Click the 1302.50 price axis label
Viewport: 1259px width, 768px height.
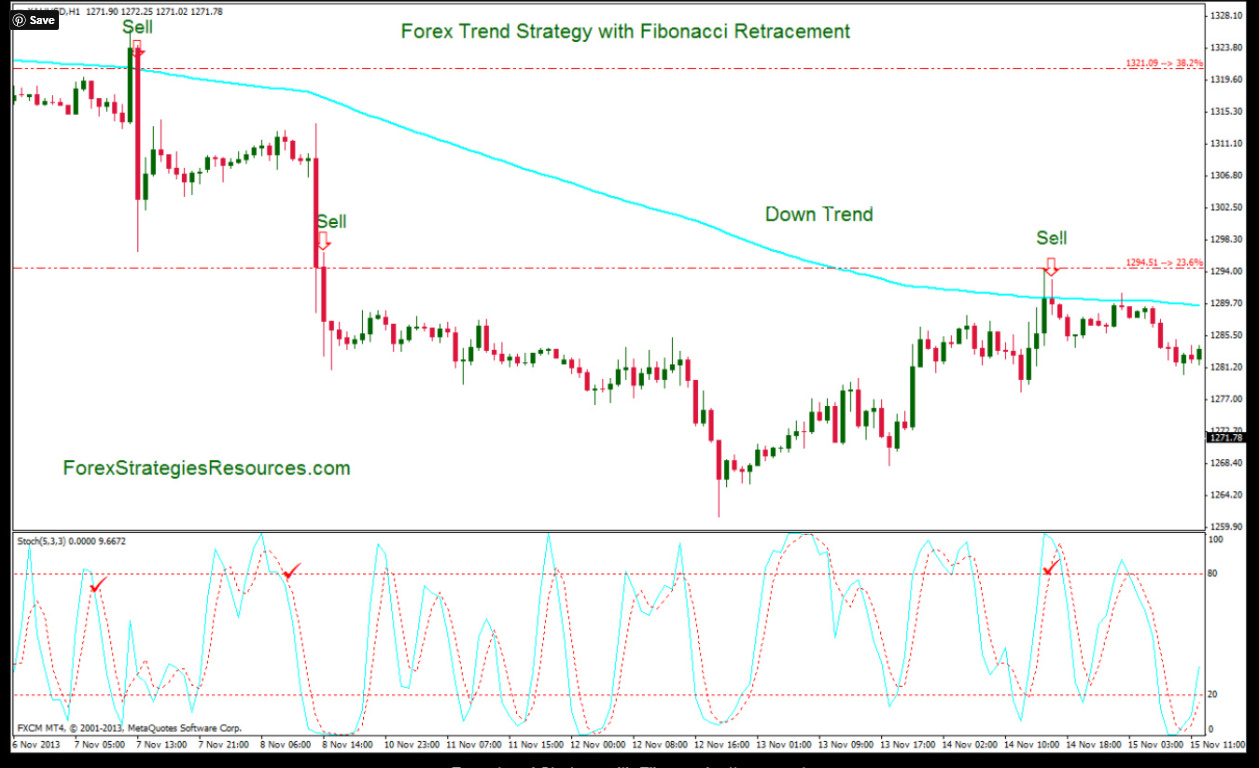pyautogui.click(x=1225, y=208)
